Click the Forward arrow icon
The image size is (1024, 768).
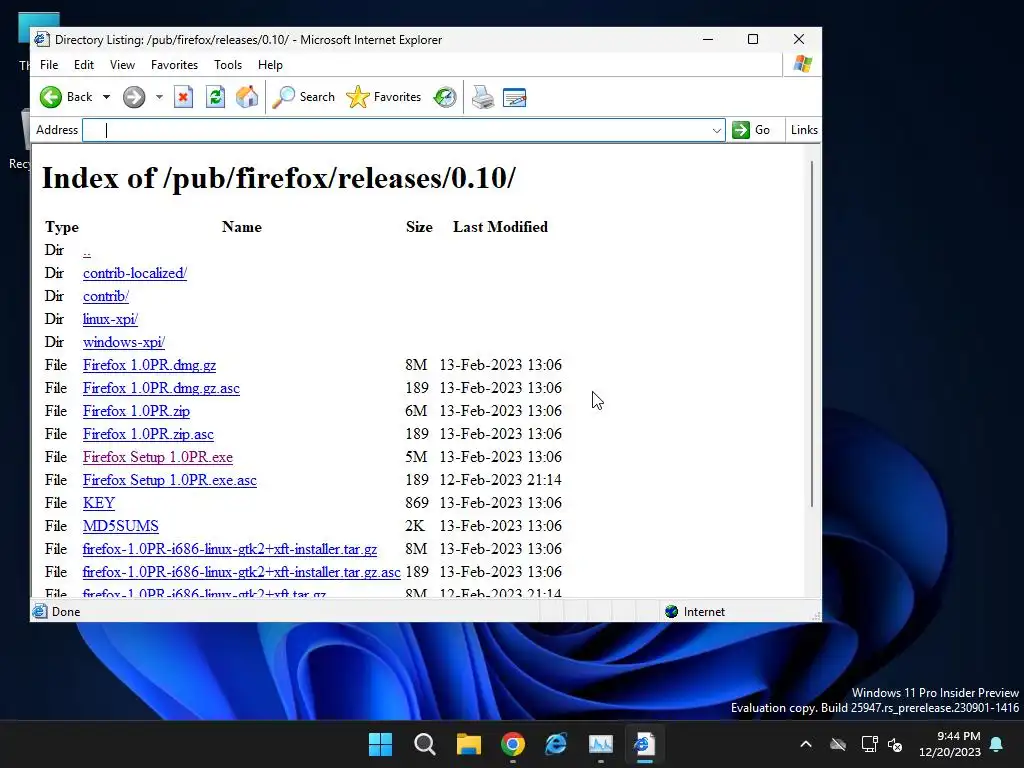134,97
